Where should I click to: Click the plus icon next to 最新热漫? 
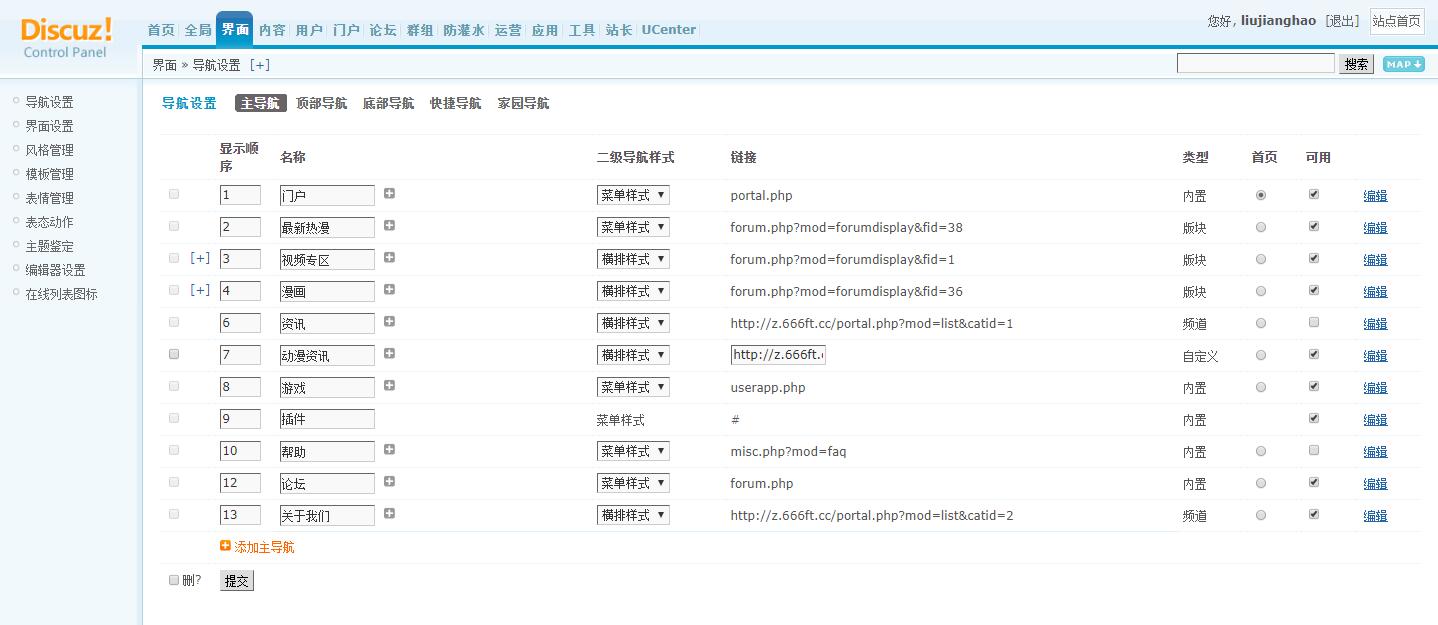tap(388, 226)
